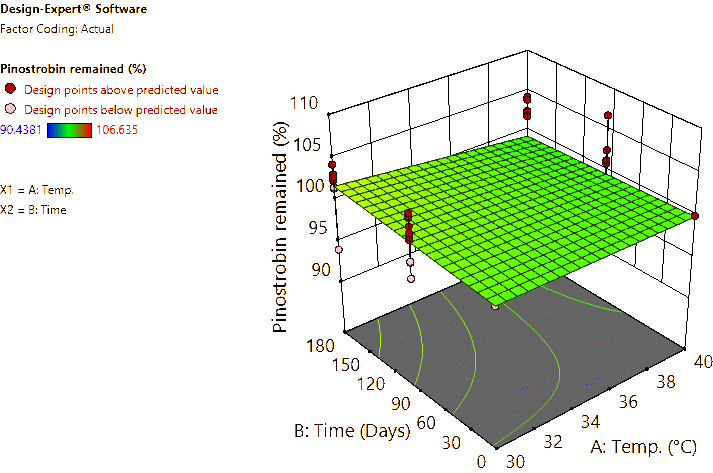The height and width of the screenshot is (473, 713).
Task: Select the 'Design-Expert Software' title text
Action: tap(74, 9)
